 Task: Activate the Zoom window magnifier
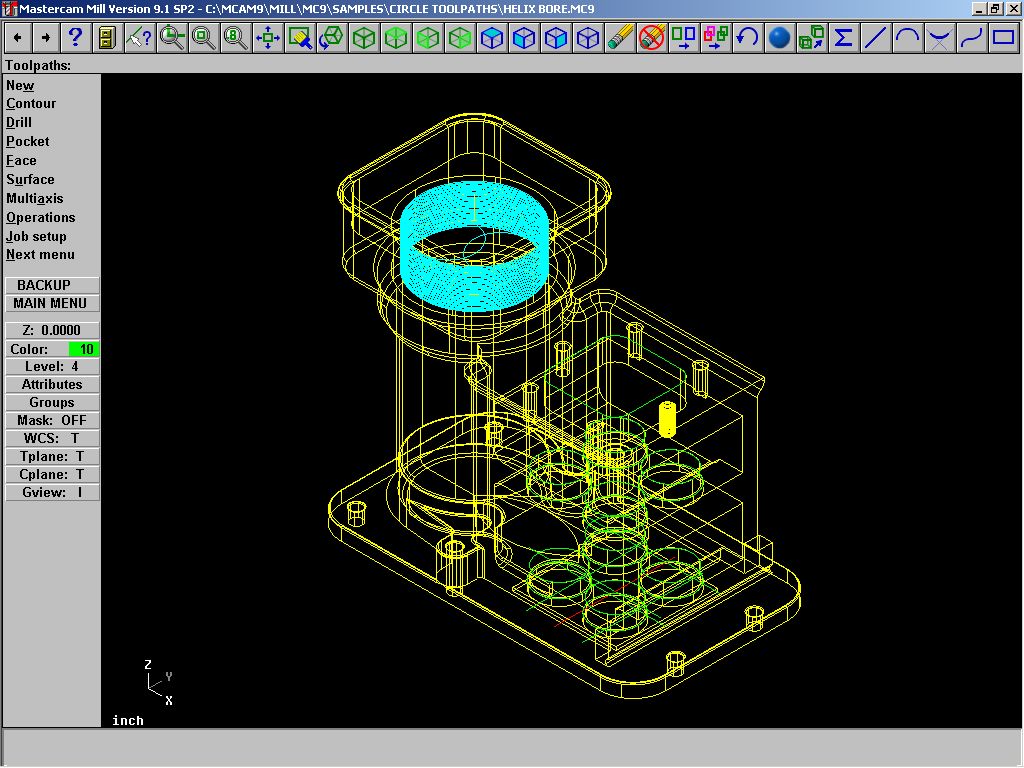171,38
